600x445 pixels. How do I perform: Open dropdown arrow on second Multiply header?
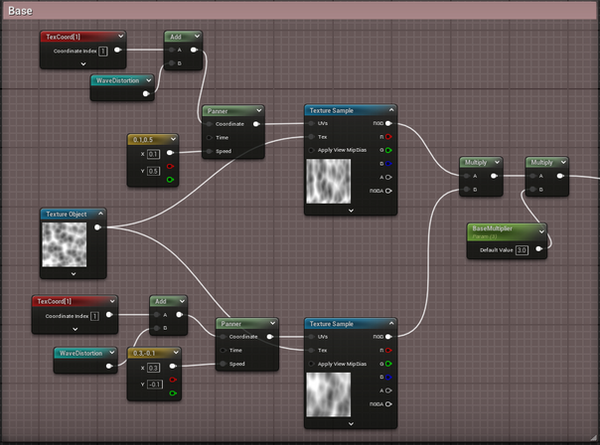[x=563, y=162]
